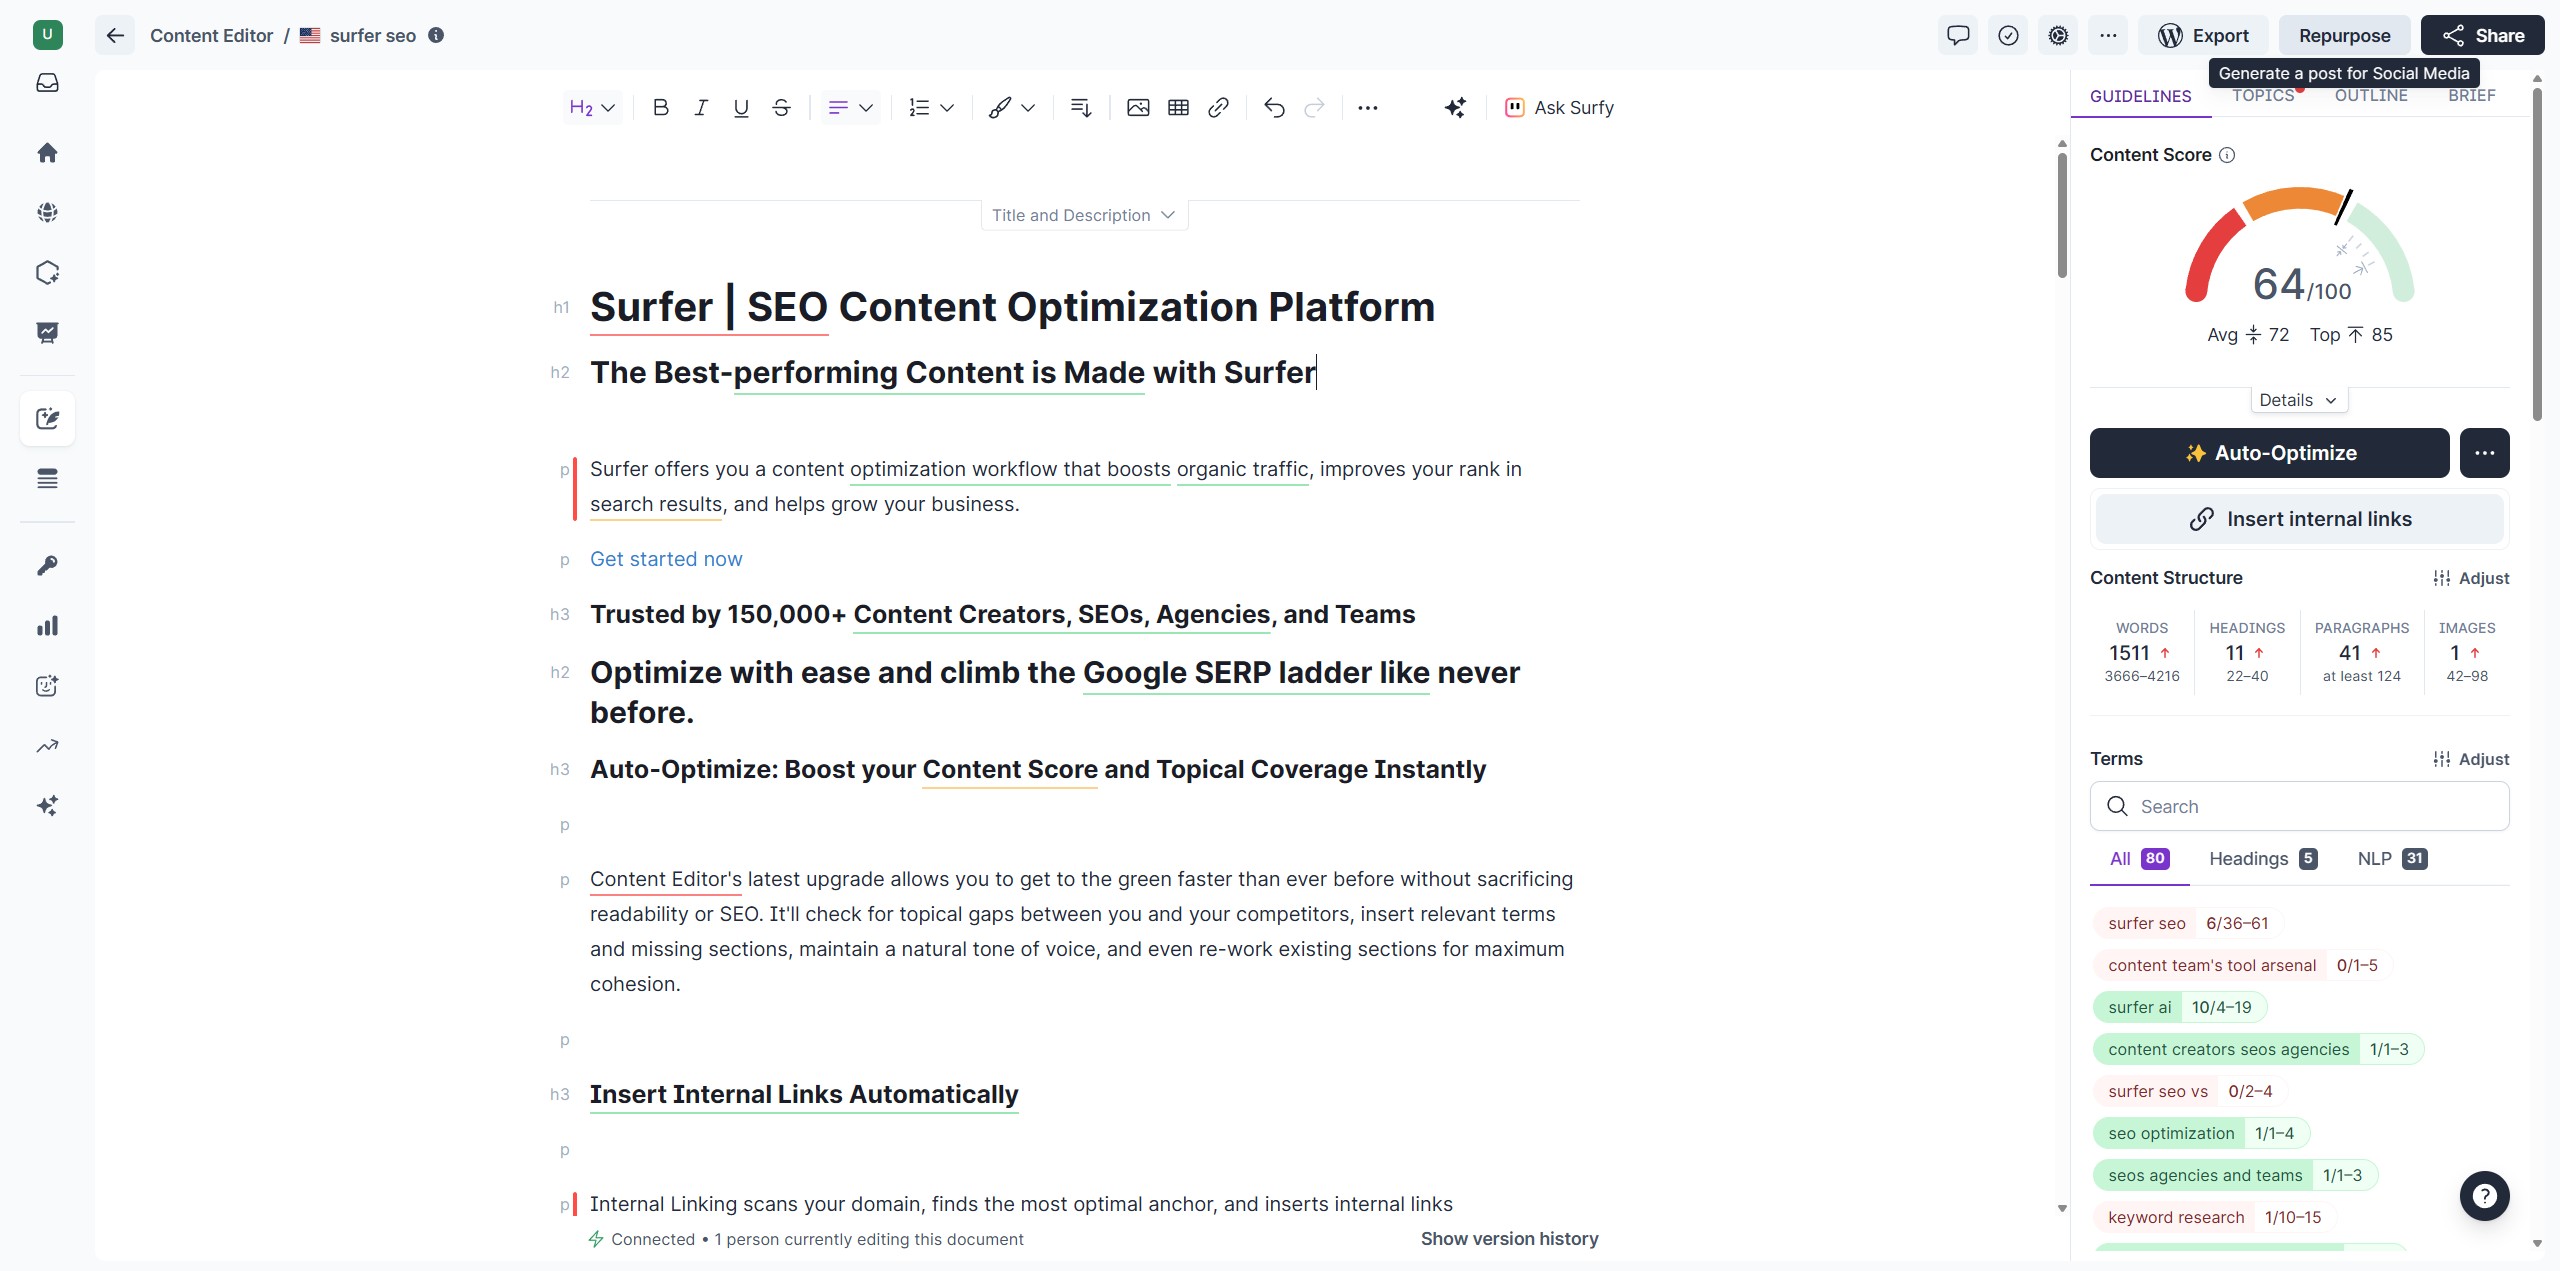Open the globe icon in sidebar
Image resolution: width=2560 pixels, height=1271 pixels.
47,212
